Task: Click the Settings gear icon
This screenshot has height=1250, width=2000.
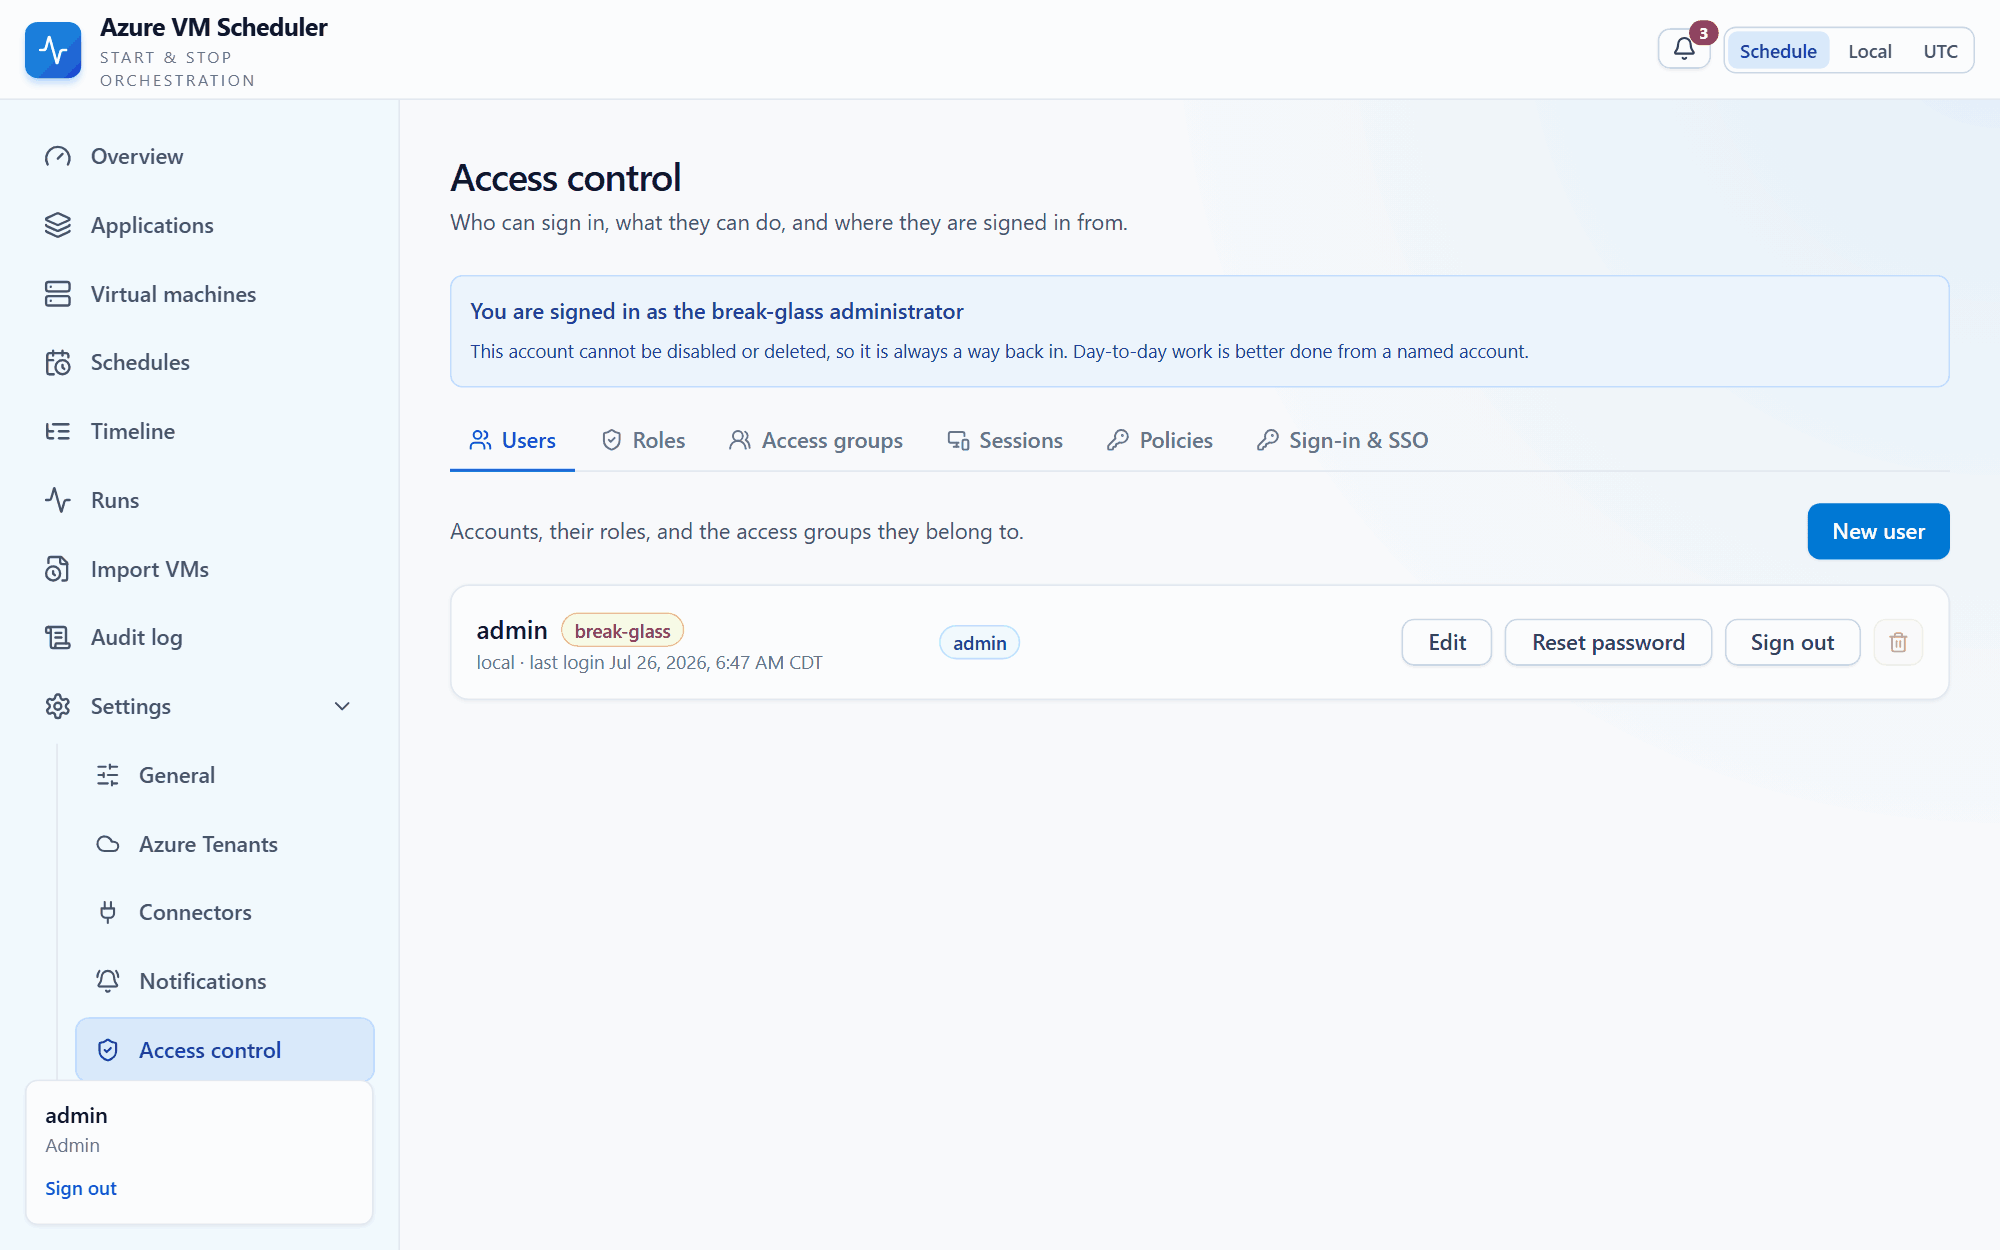Action: coord(58,707)
